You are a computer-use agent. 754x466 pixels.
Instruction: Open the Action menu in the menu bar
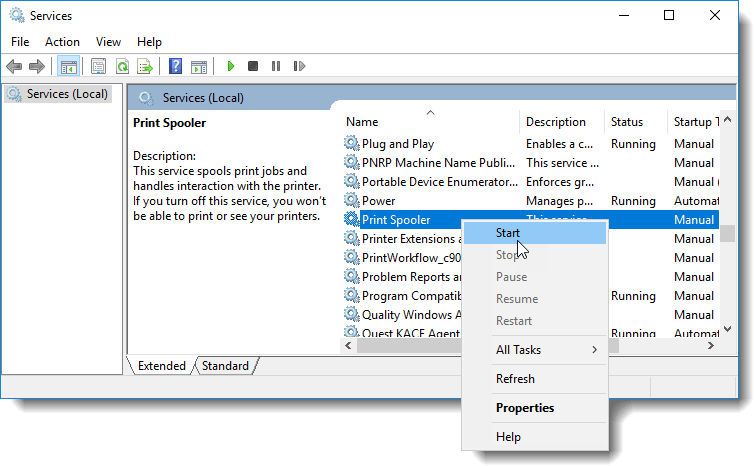tap(62, 42)
